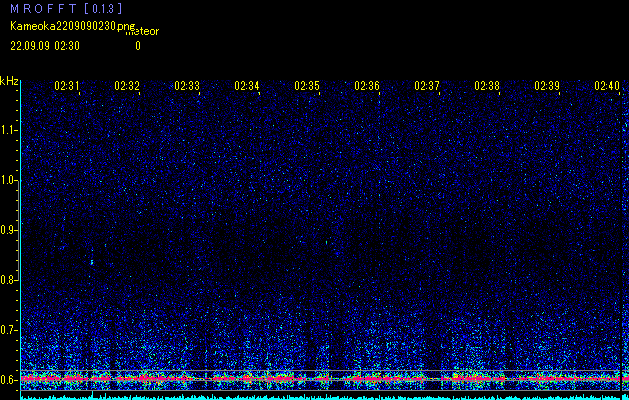Select the meteor count value 0

click(138, 46)
